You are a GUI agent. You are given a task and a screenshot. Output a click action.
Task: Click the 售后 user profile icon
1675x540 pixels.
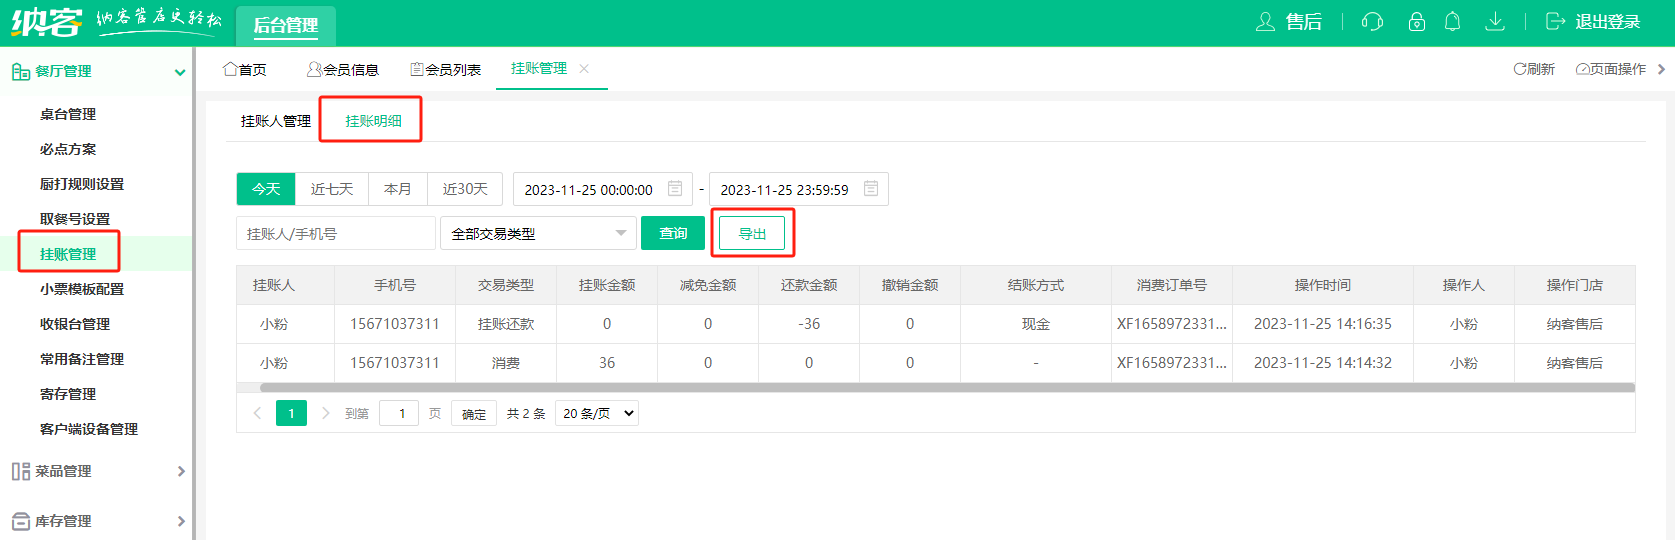click(x=1266, y=22)
